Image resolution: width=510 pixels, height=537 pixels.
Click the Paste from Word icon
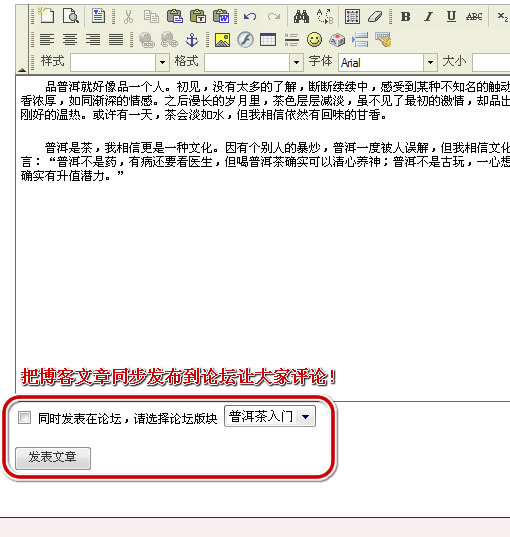coord(221,16)
